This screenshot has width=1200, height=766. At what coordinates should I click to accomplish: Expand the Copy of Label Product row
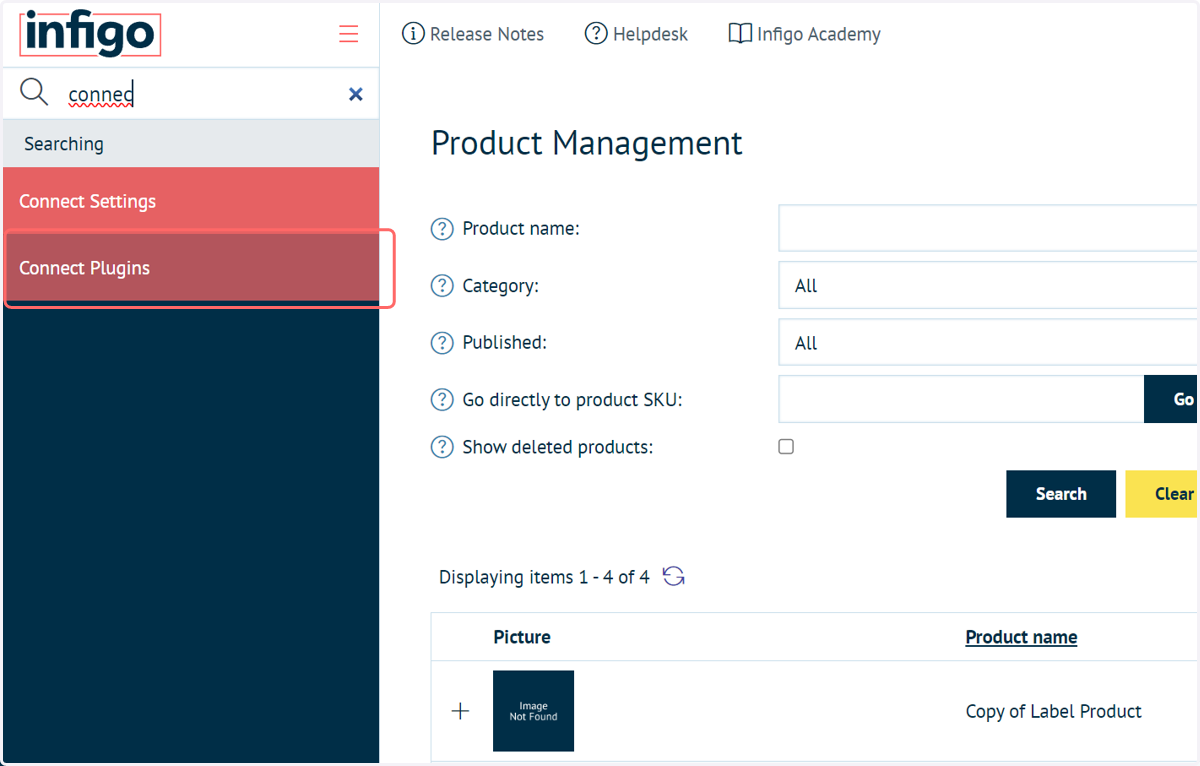tap(460, 711)
